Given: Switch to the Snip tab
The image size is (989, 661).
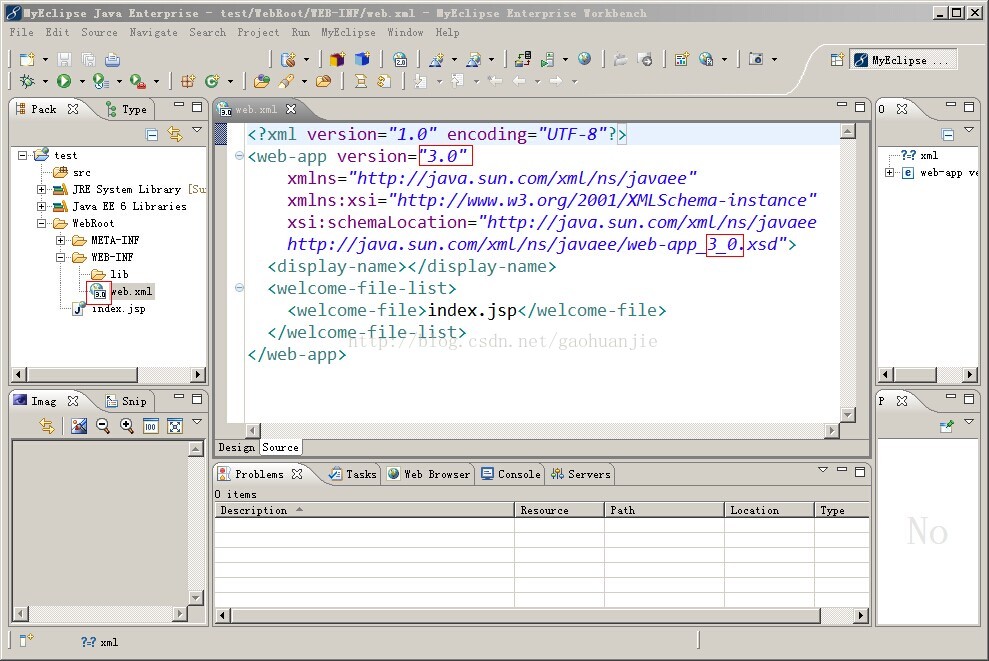Looking at the screenshot, I should click(127, 401).
